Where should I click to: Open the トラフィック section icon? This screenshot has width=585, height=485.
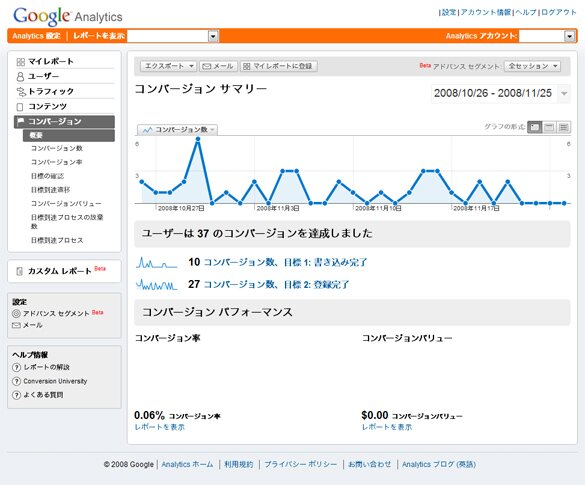tap(21, 91)
